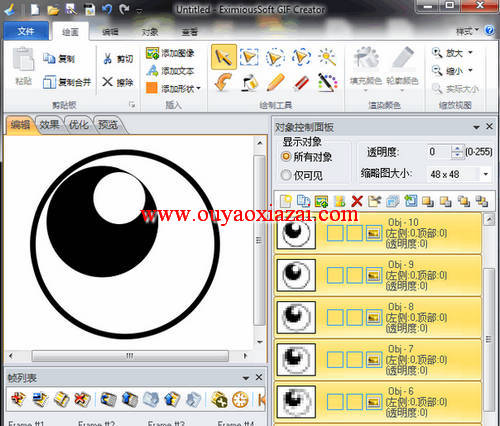Click the orange clock frame-delay icon

coord(240,399)
